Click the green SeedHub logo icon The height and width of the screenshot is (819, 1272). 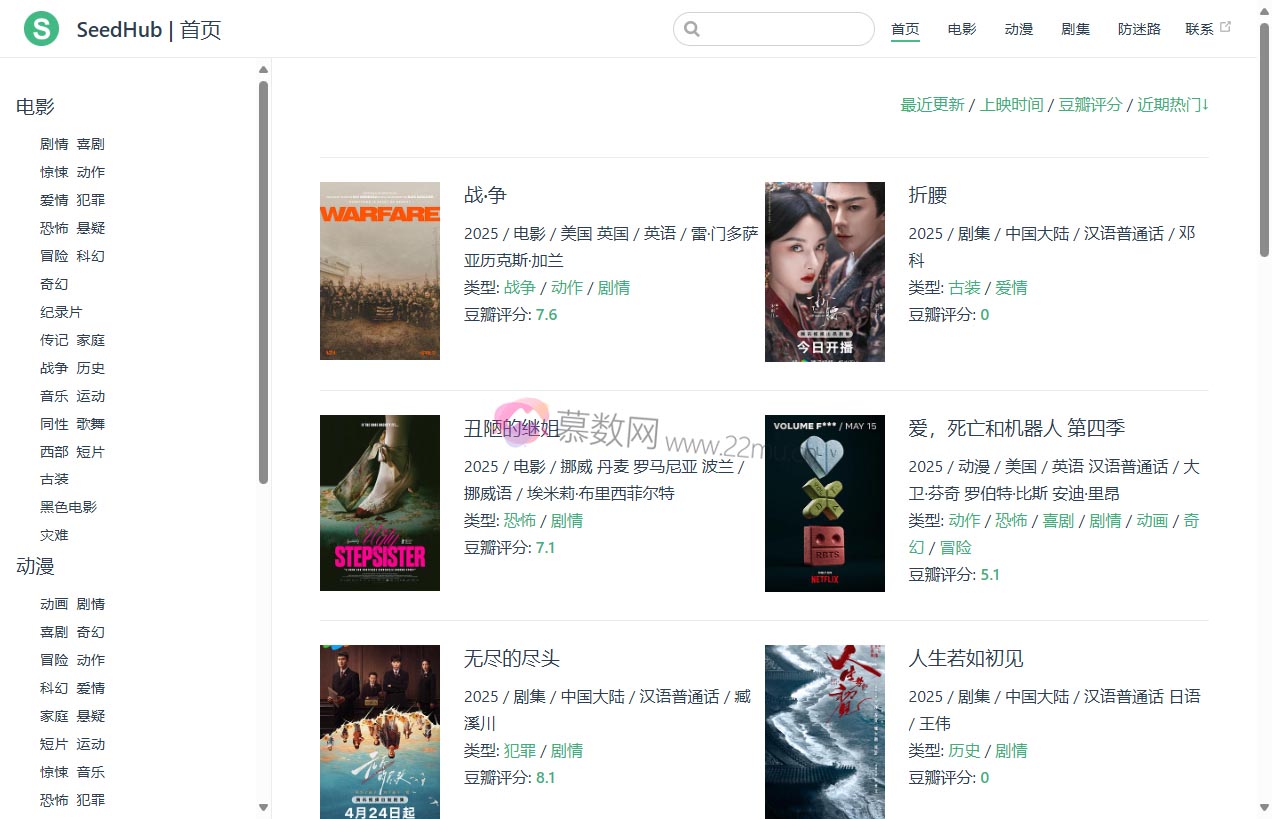tap(41, 29)
